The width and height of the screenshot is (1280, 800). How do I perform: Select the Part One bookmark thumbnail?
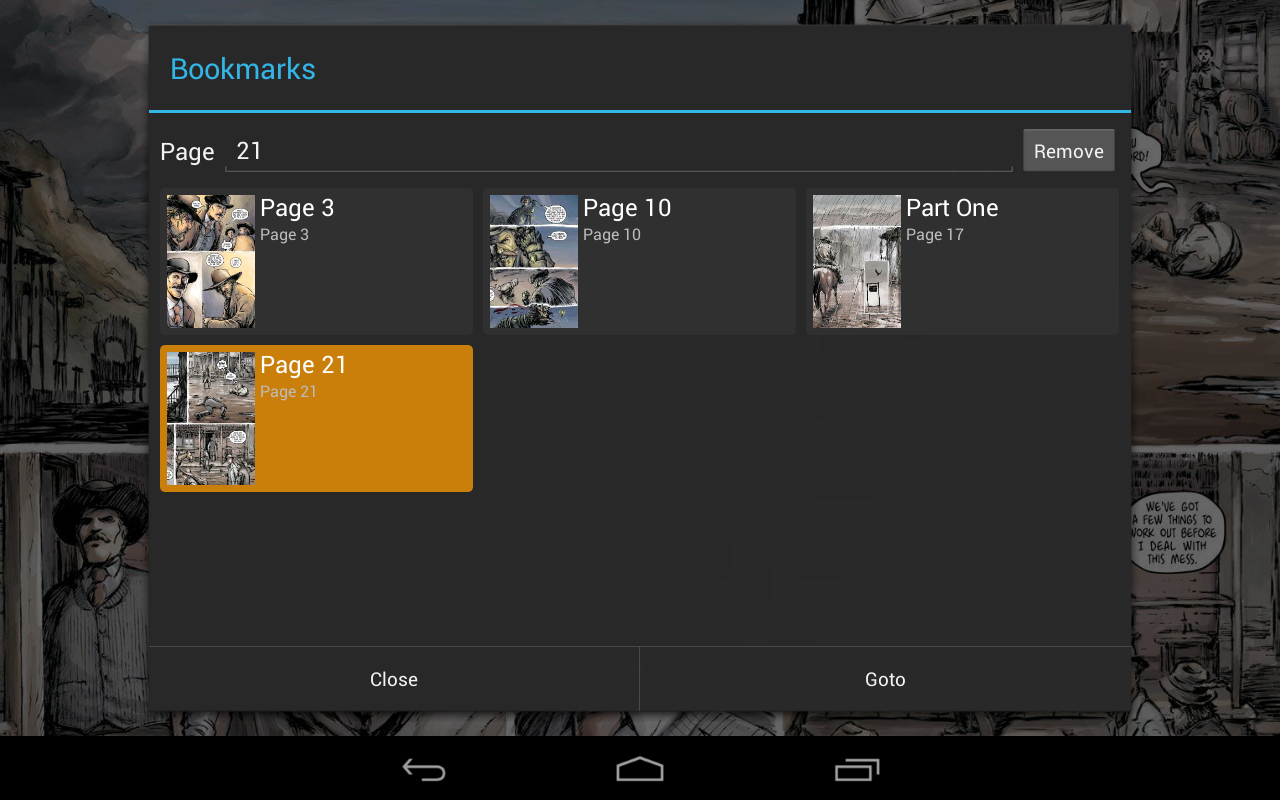coord(857,261)
